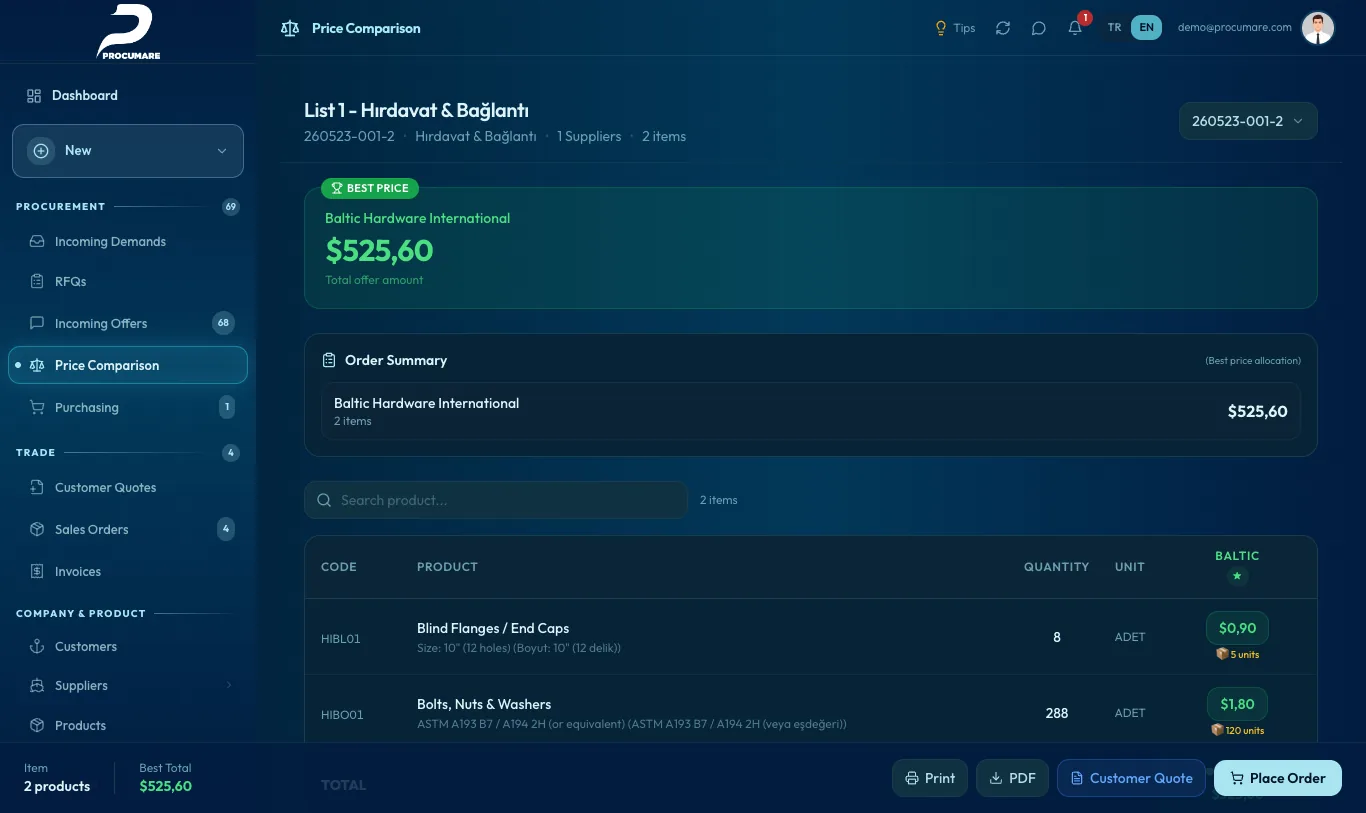The image size is (1366, 813).
Task: Expand the Suppliers submenu chevron
Action: tap(229, 685)
